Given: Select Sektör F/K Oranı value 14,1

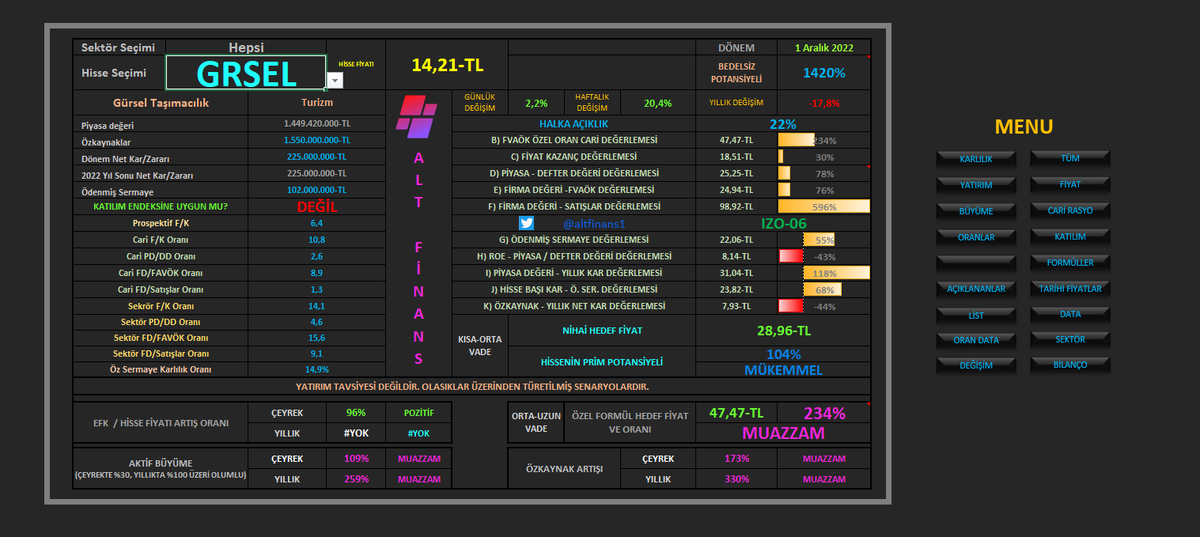Looking at the screenshot, I should pos(317,305).
